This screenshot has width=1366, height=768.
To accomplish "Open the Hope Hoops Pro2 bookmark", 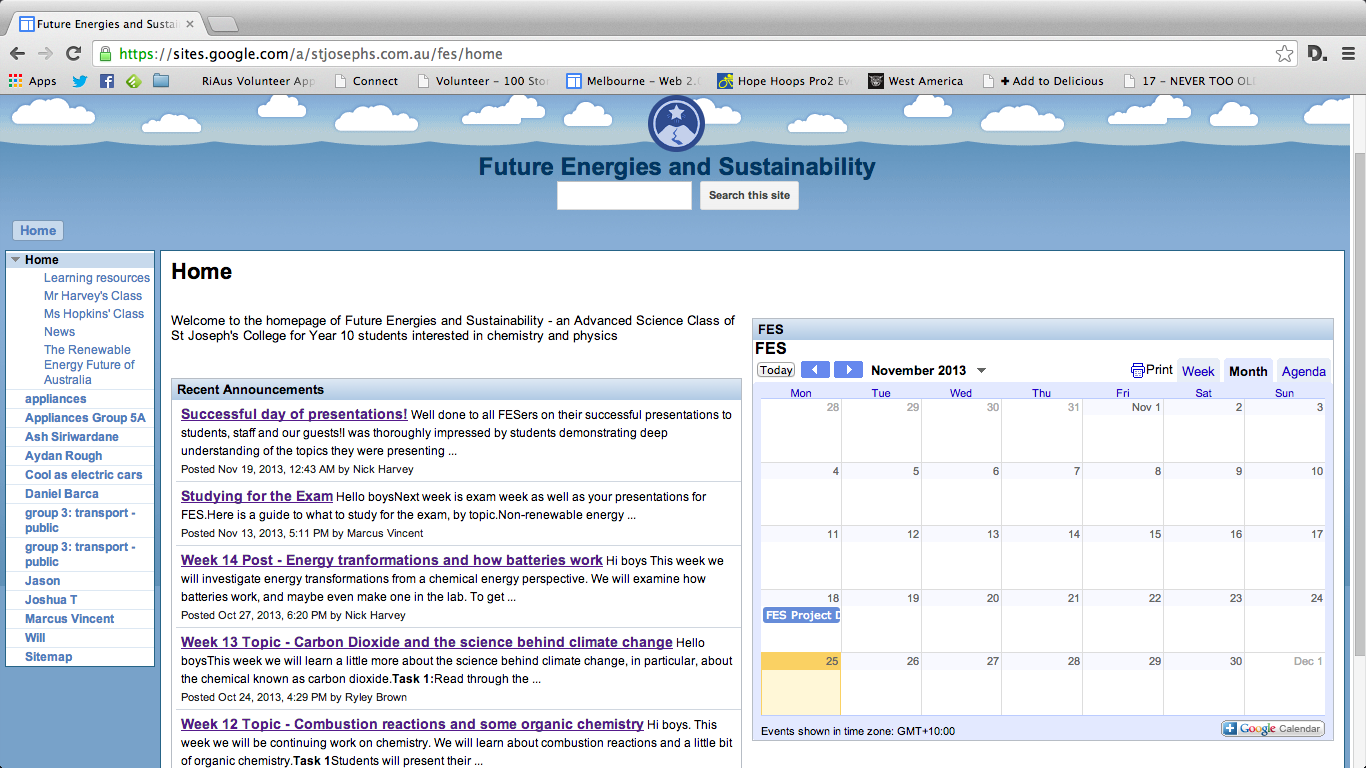I will click(x=785, y=81).
